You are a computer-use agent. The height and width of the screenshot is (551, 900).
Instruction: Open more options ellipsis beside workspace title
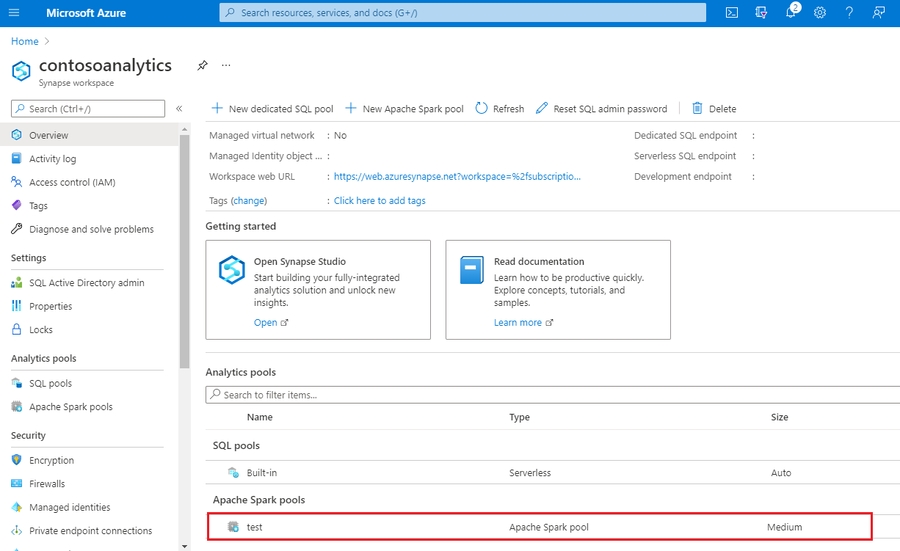226,66
